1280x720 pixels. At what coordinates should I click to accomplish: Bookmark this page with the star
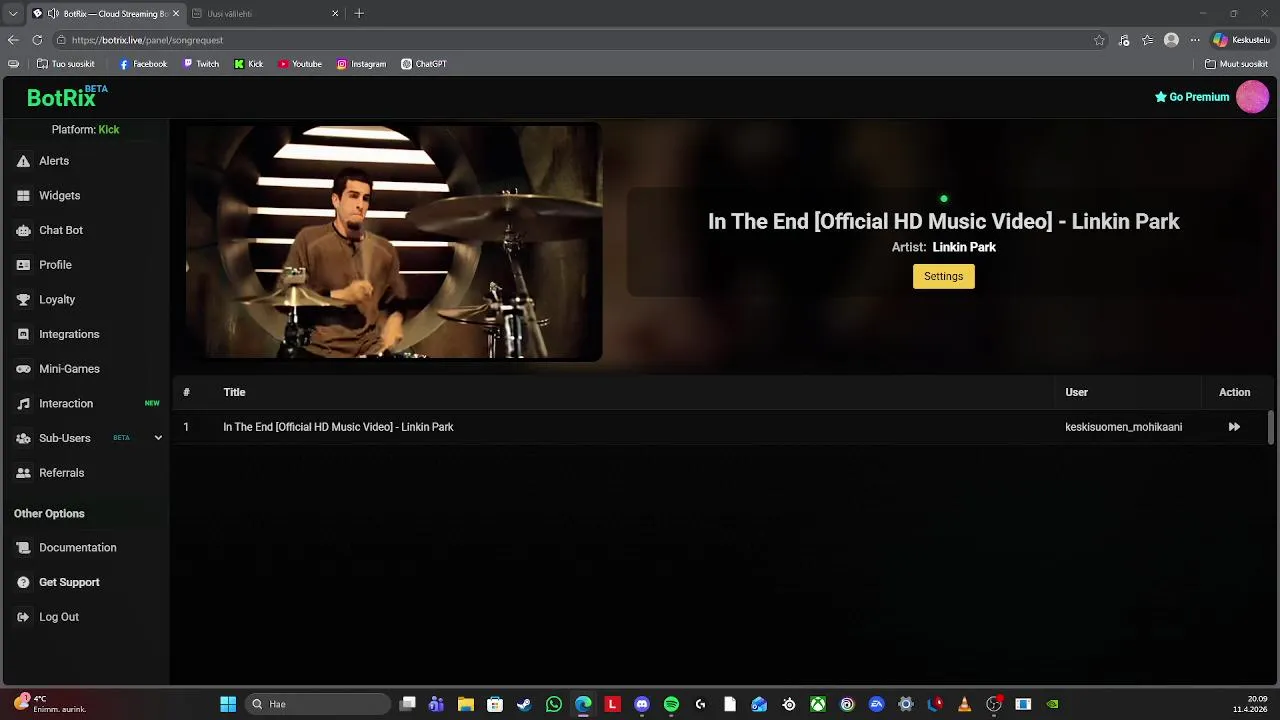(1099, 40)
